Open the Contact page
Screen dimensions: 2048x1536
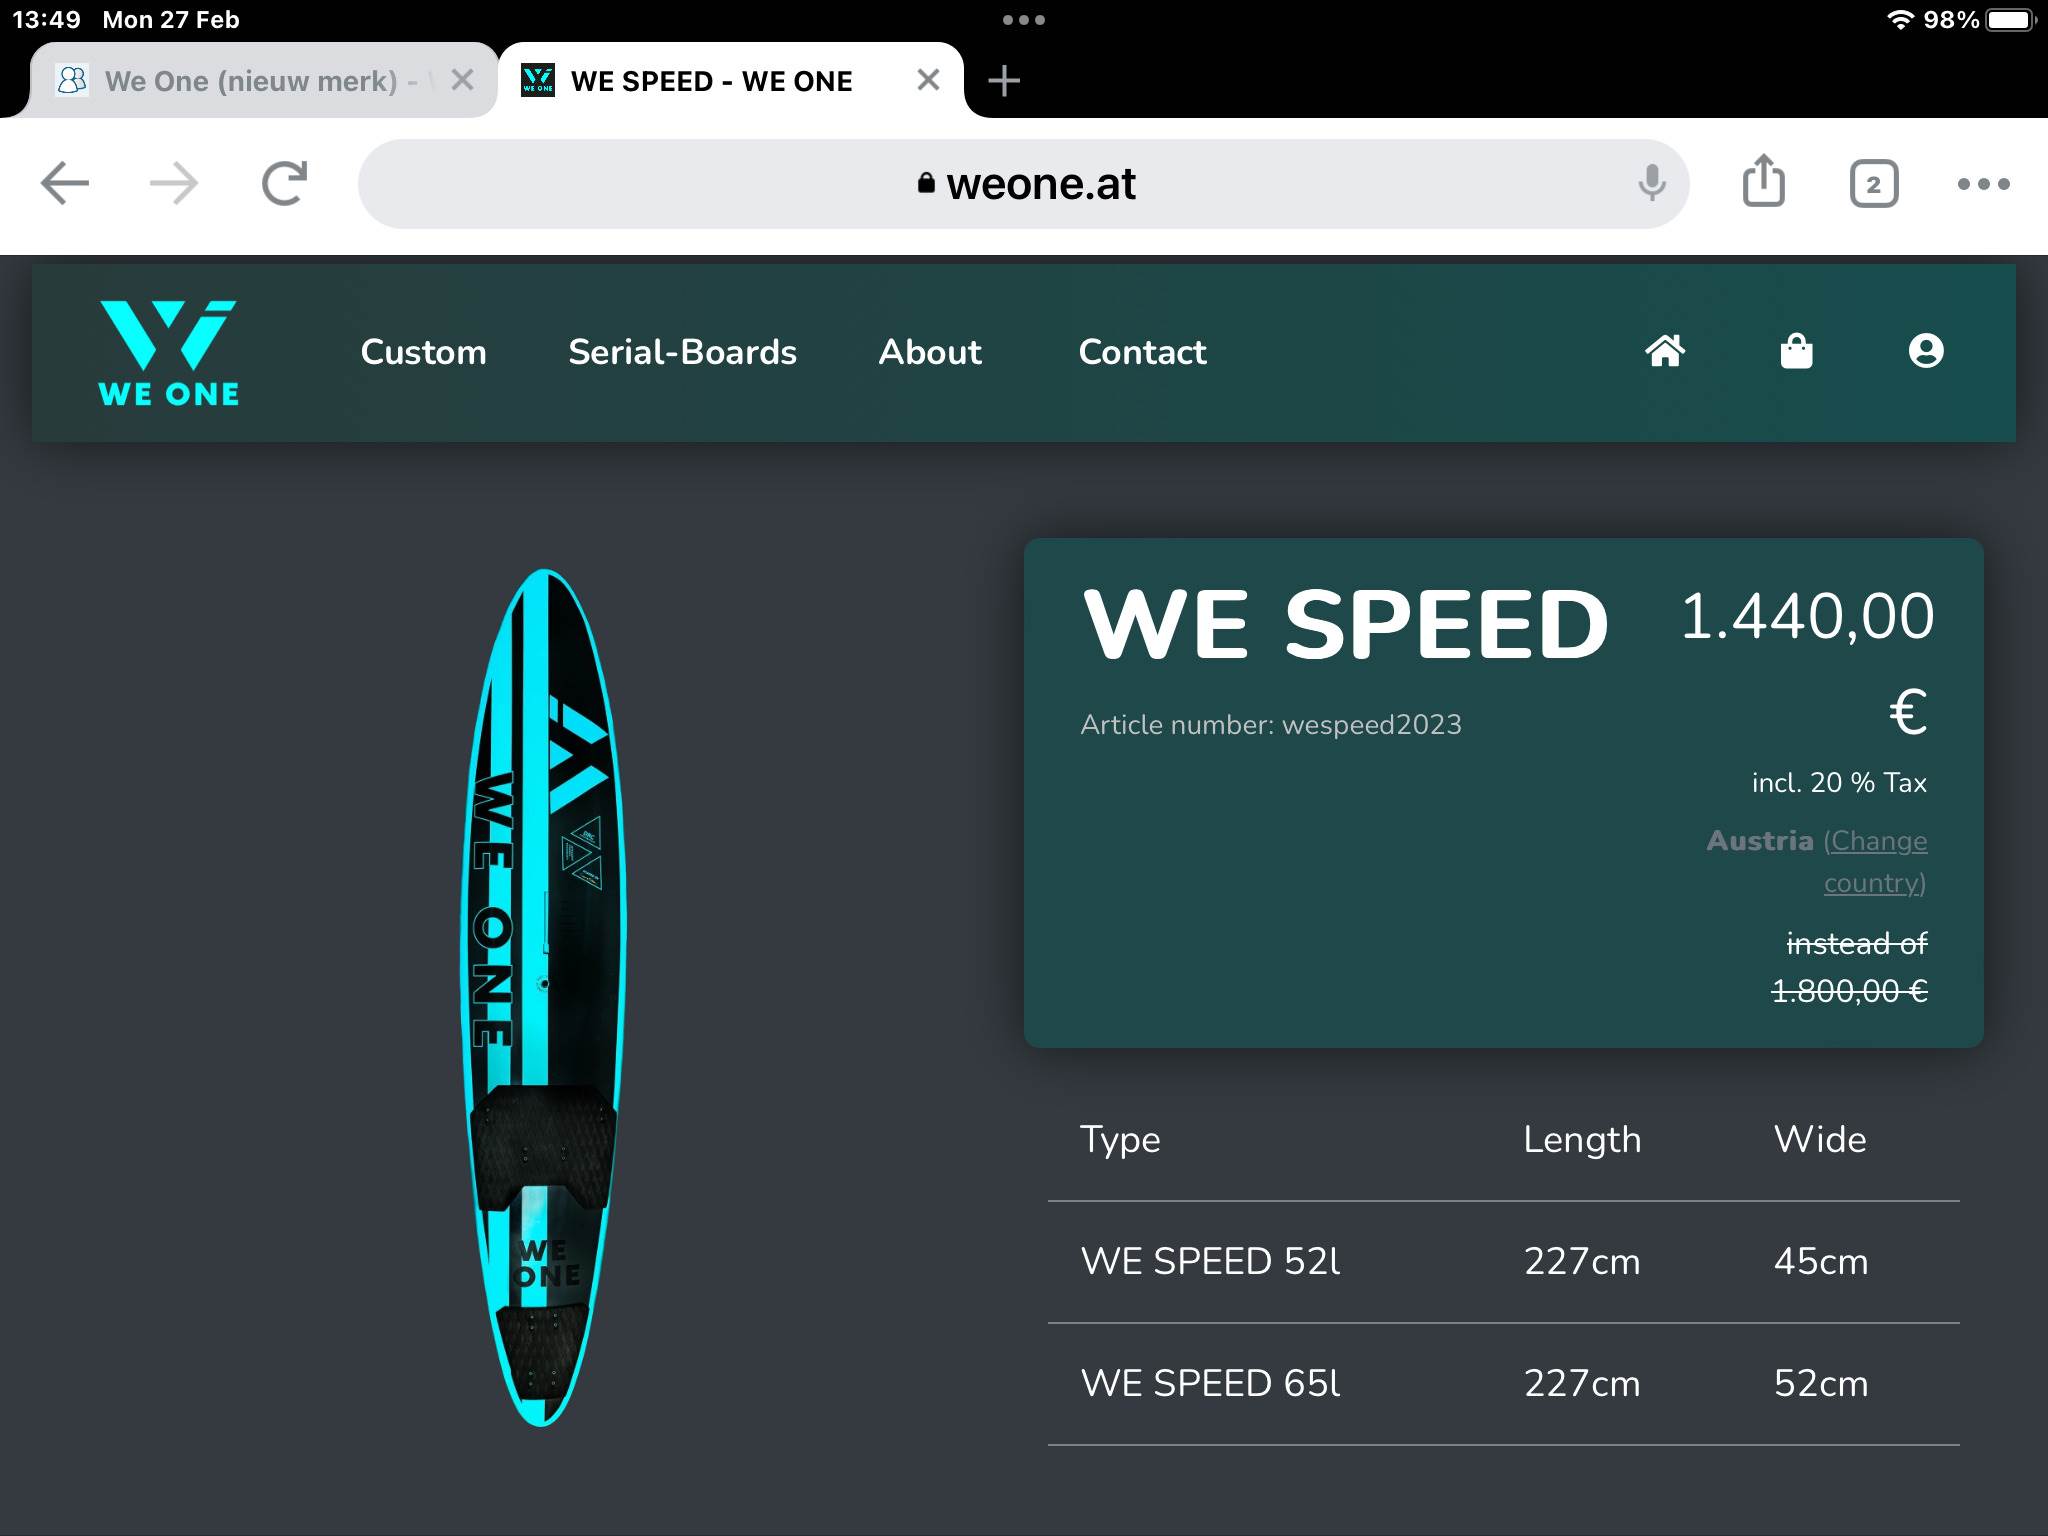click(1142, 352)
